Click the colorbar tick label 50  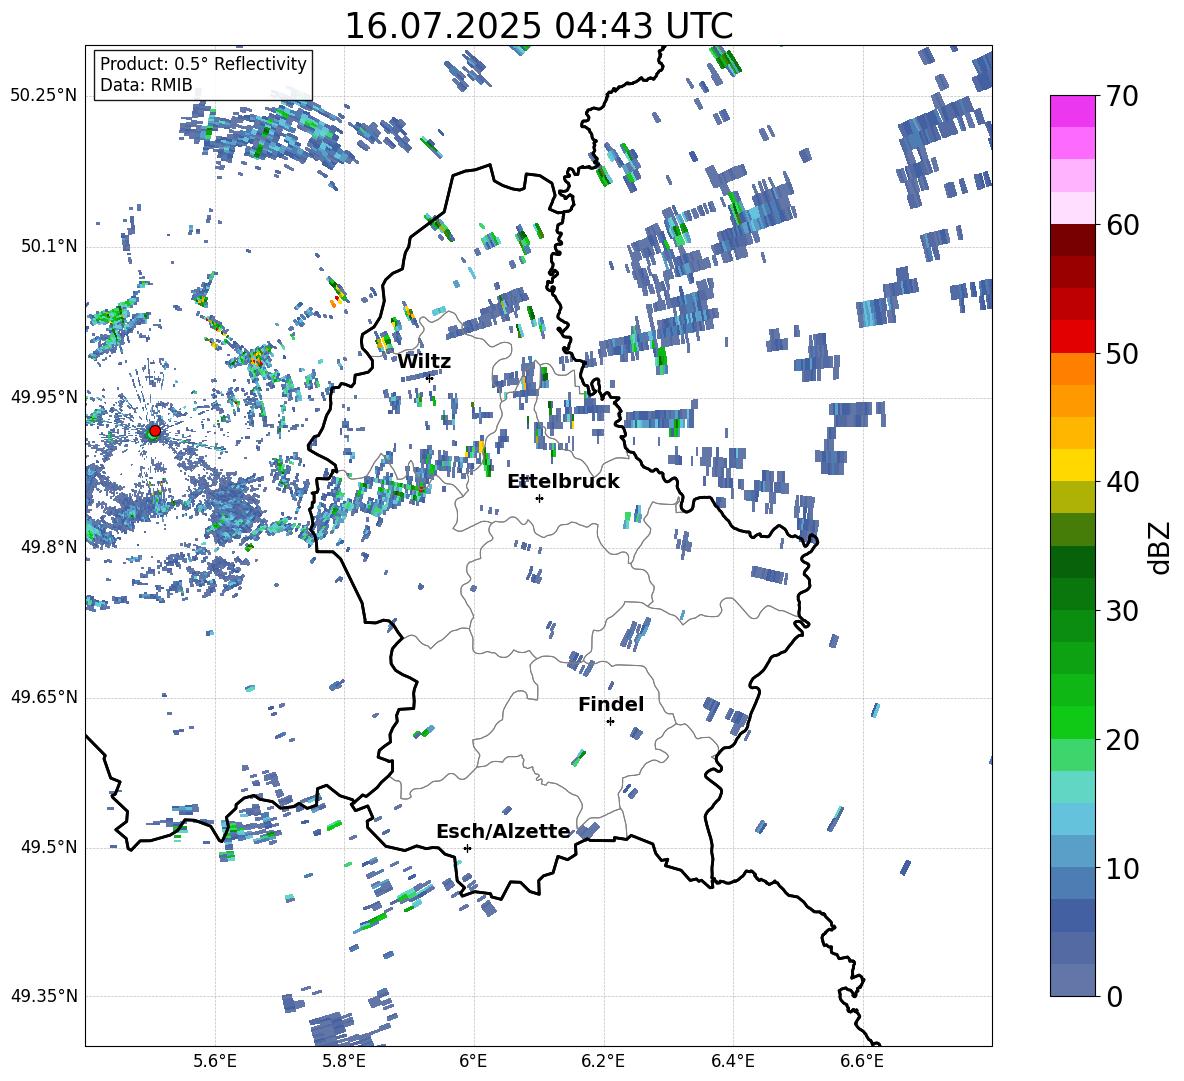click(1122, 353)
